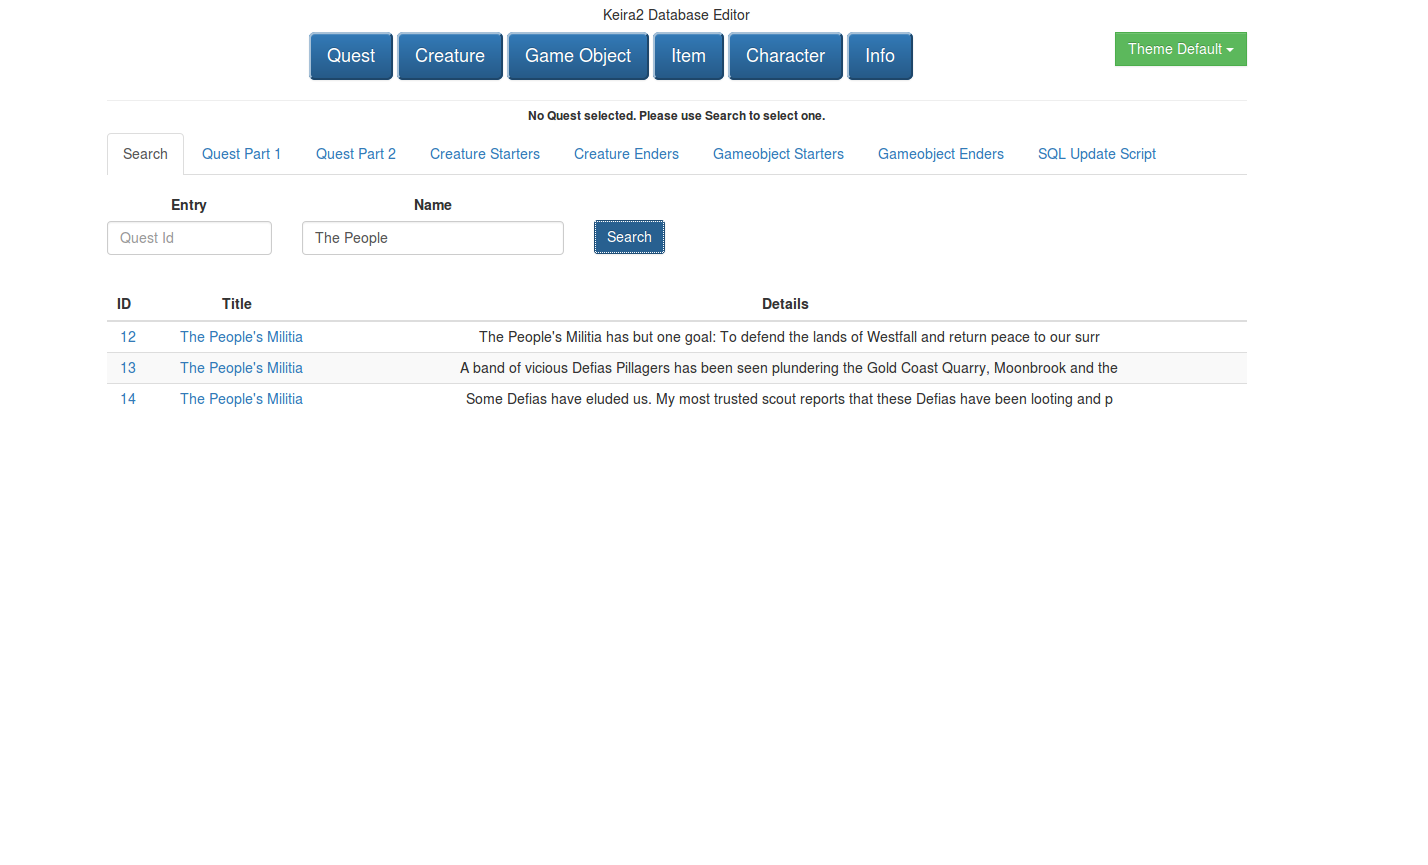Open The People's Militia title in row 12

coord(241,337)
